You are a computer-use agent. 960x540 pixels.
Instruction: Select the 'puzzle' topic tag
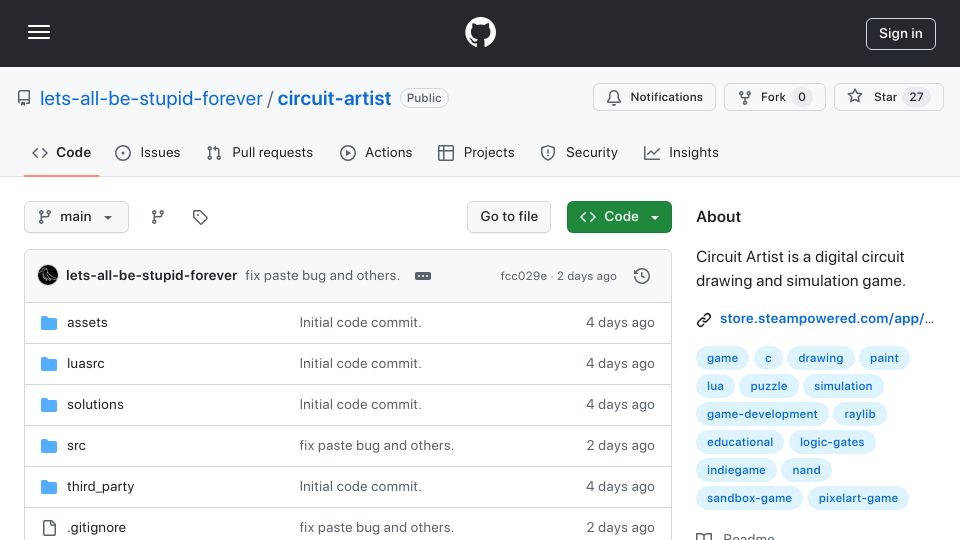[768, 386]
